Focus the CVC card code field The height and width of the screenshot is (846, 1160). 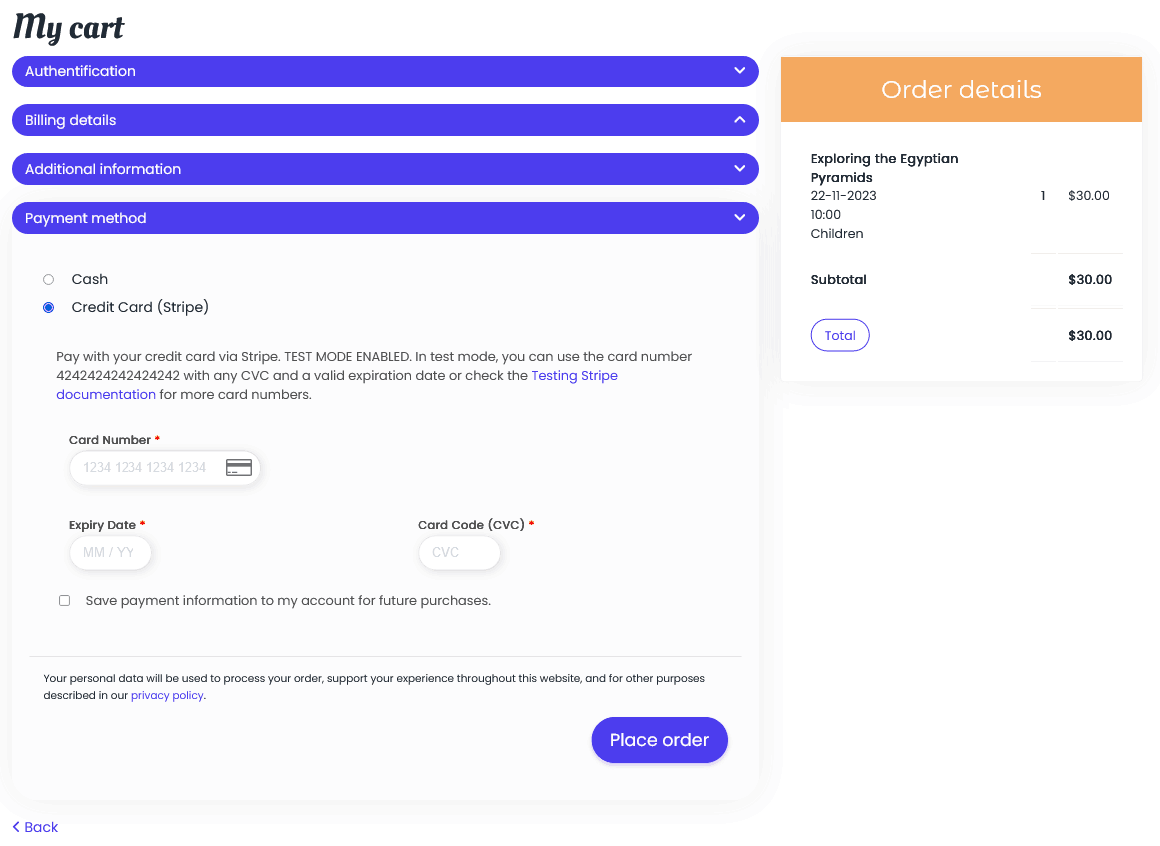pos(459,552)
